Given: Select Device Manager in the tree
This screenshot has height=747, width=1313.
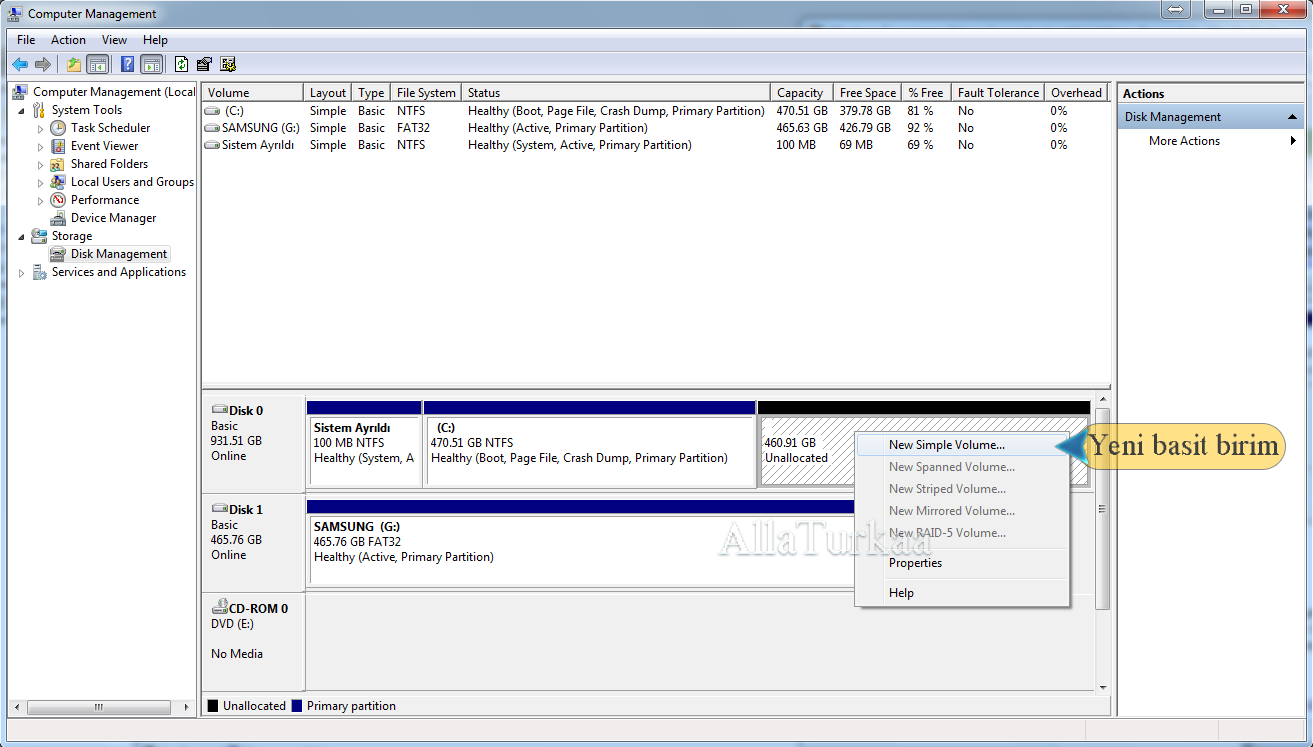Looking at the screenshot, I should [x=113, y=218].
